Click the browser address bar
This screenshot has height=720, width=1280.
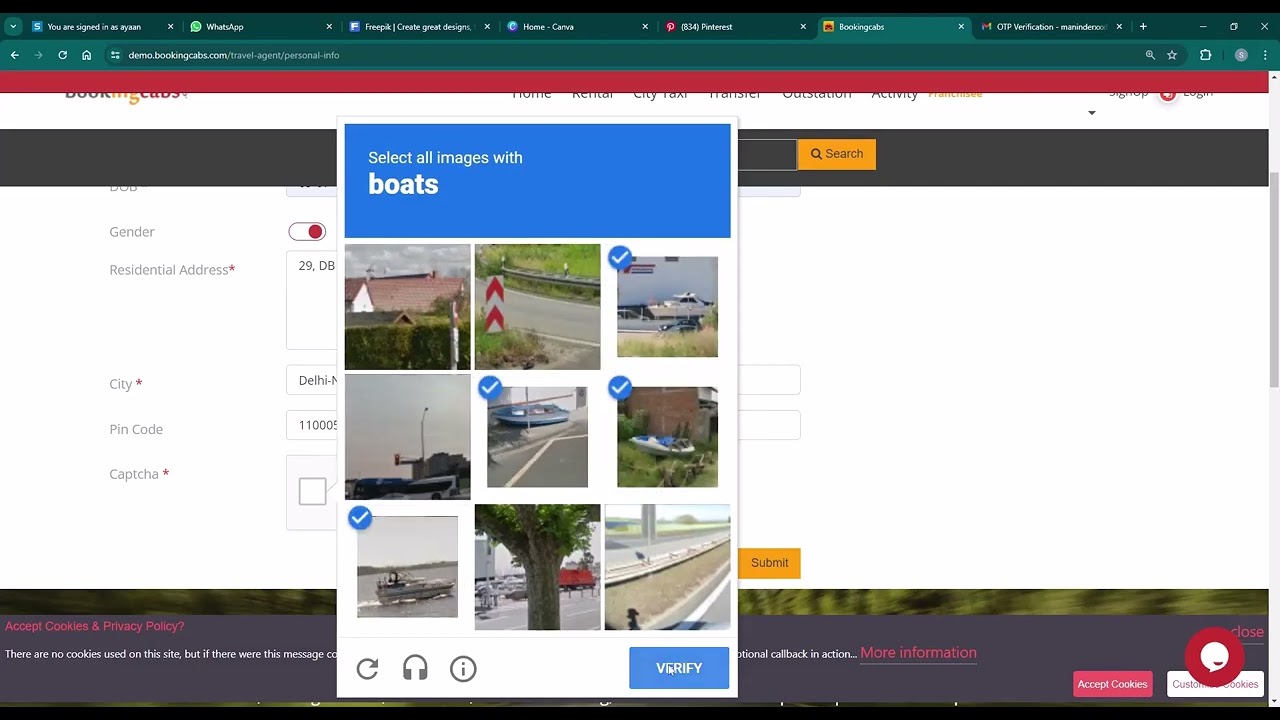click(630, 55)
